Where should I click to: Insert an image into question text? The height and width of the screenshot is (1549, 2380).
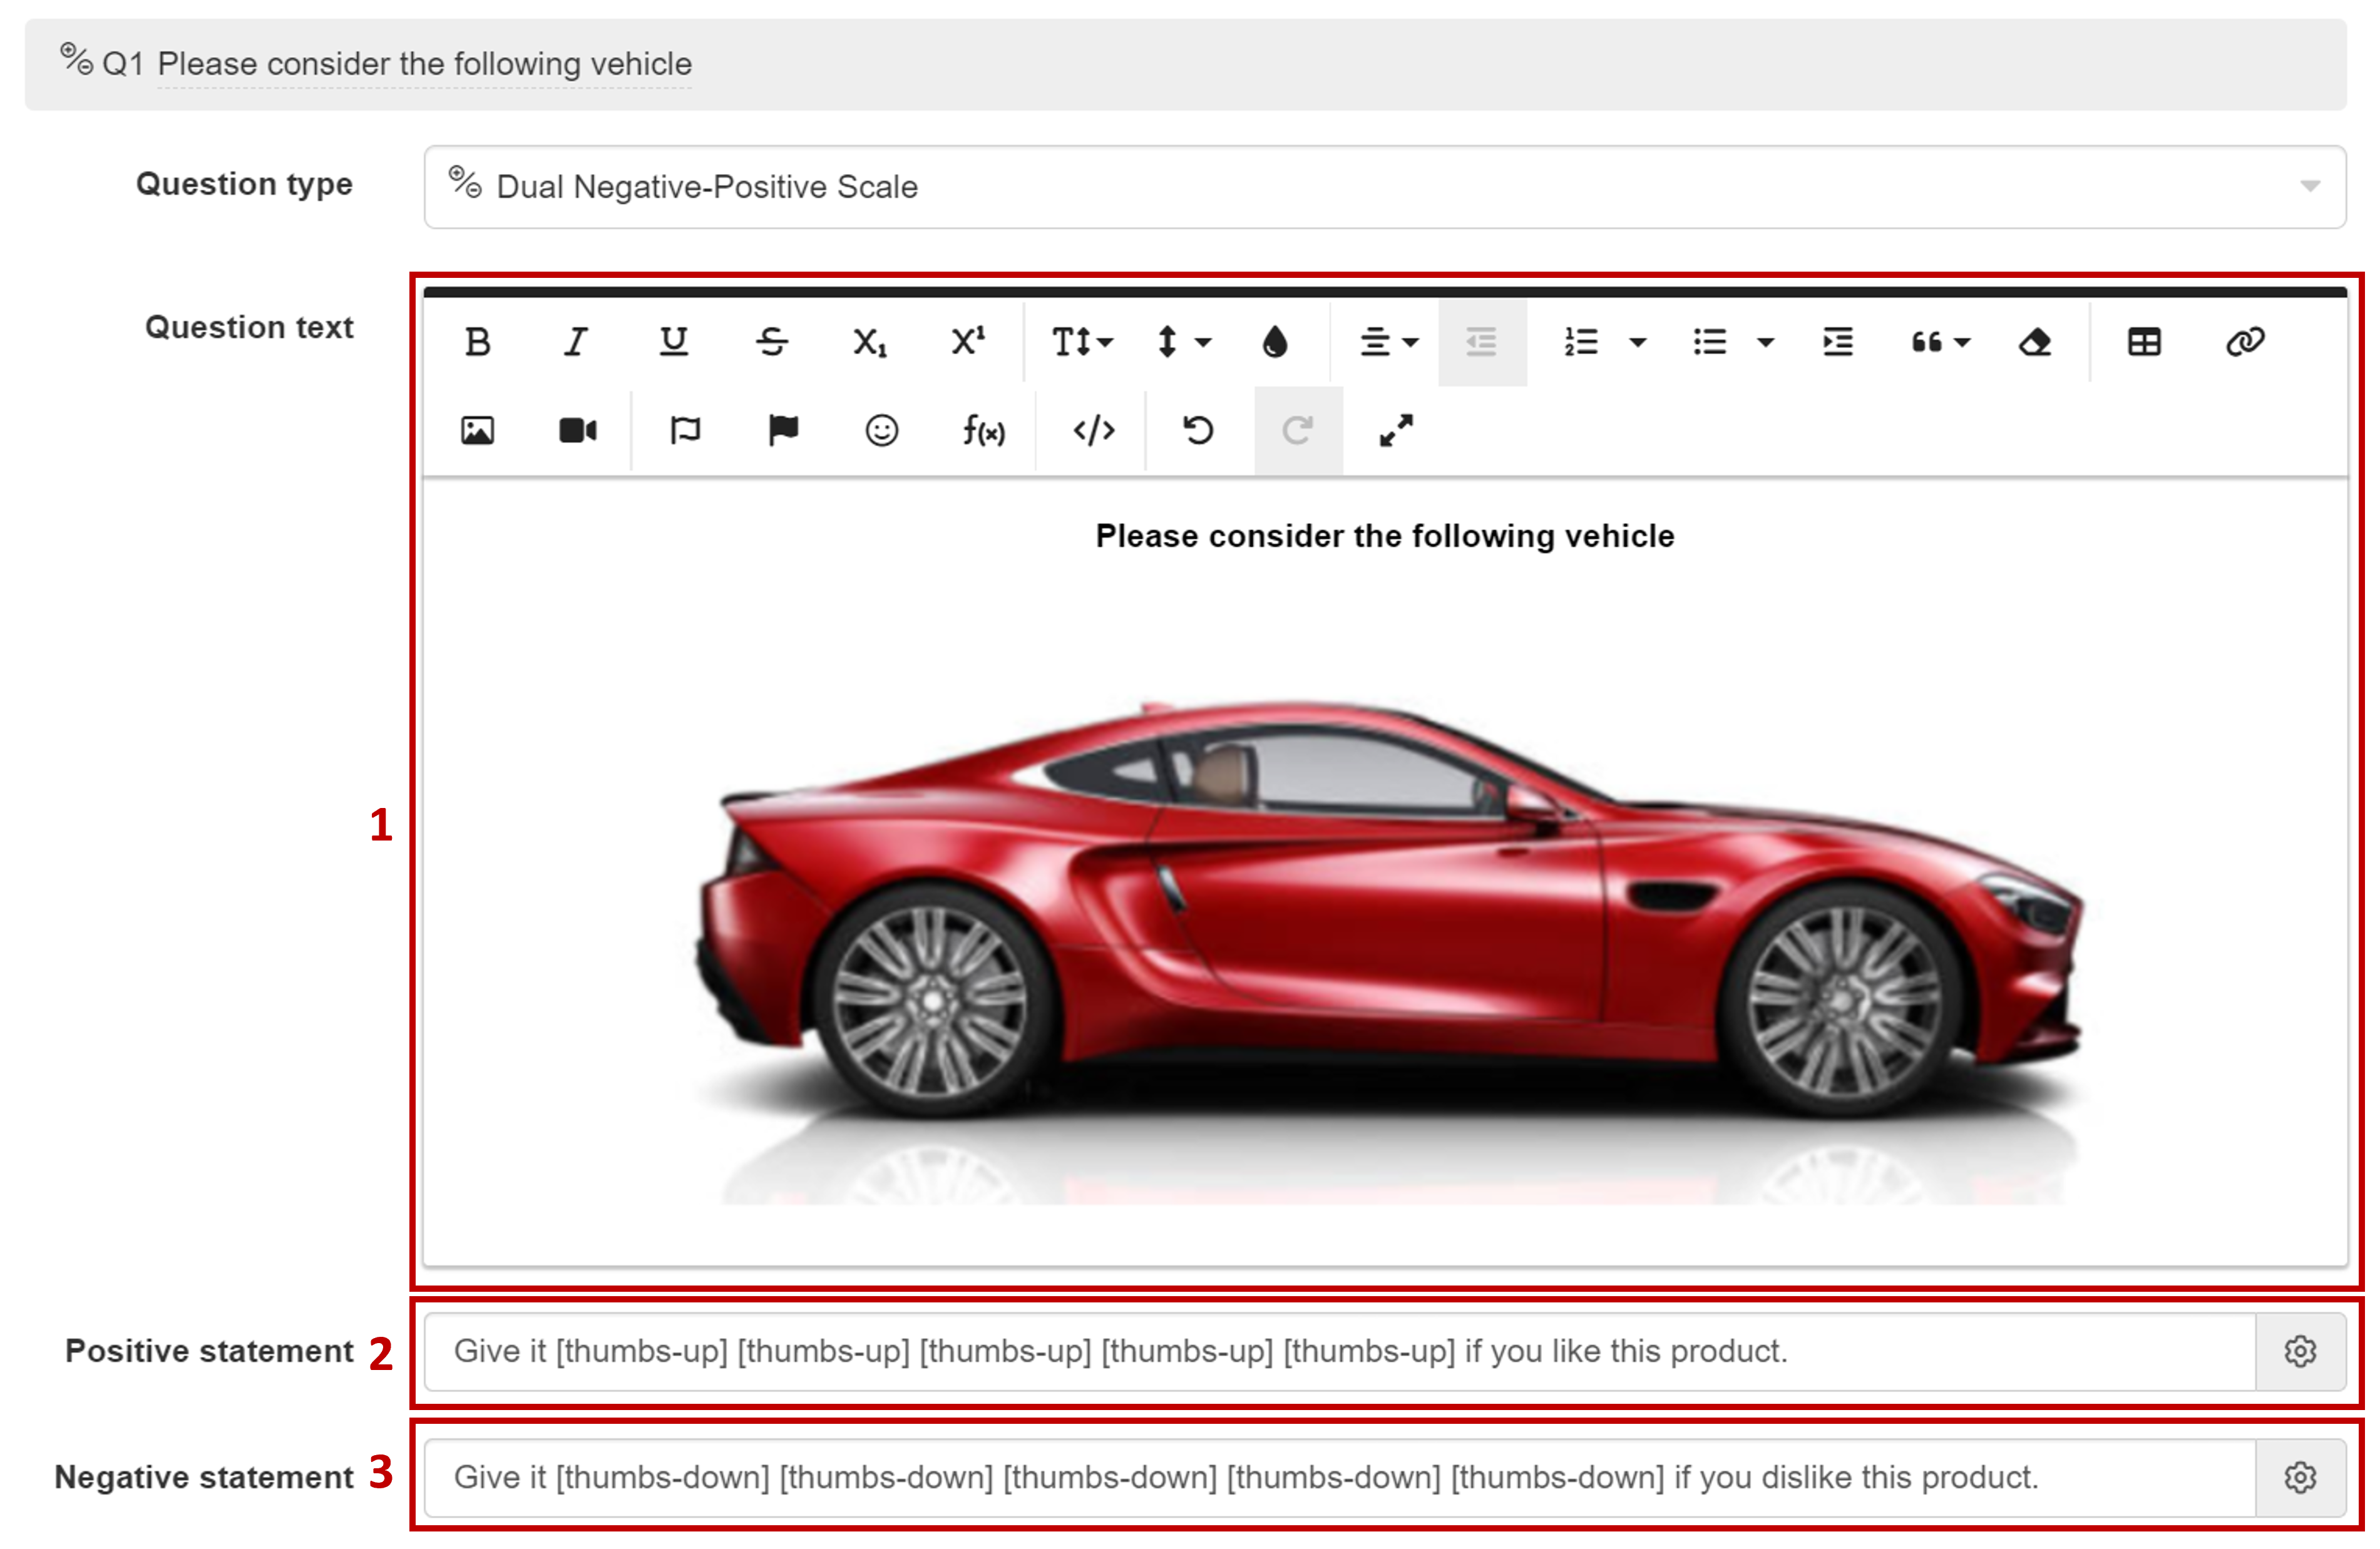pyautogui.click(x=478, y=431)
